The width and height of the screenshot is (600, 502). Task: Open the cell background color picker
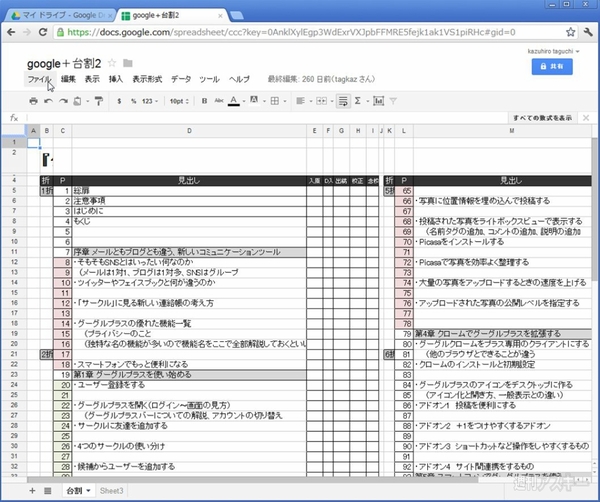click(254, 101)
